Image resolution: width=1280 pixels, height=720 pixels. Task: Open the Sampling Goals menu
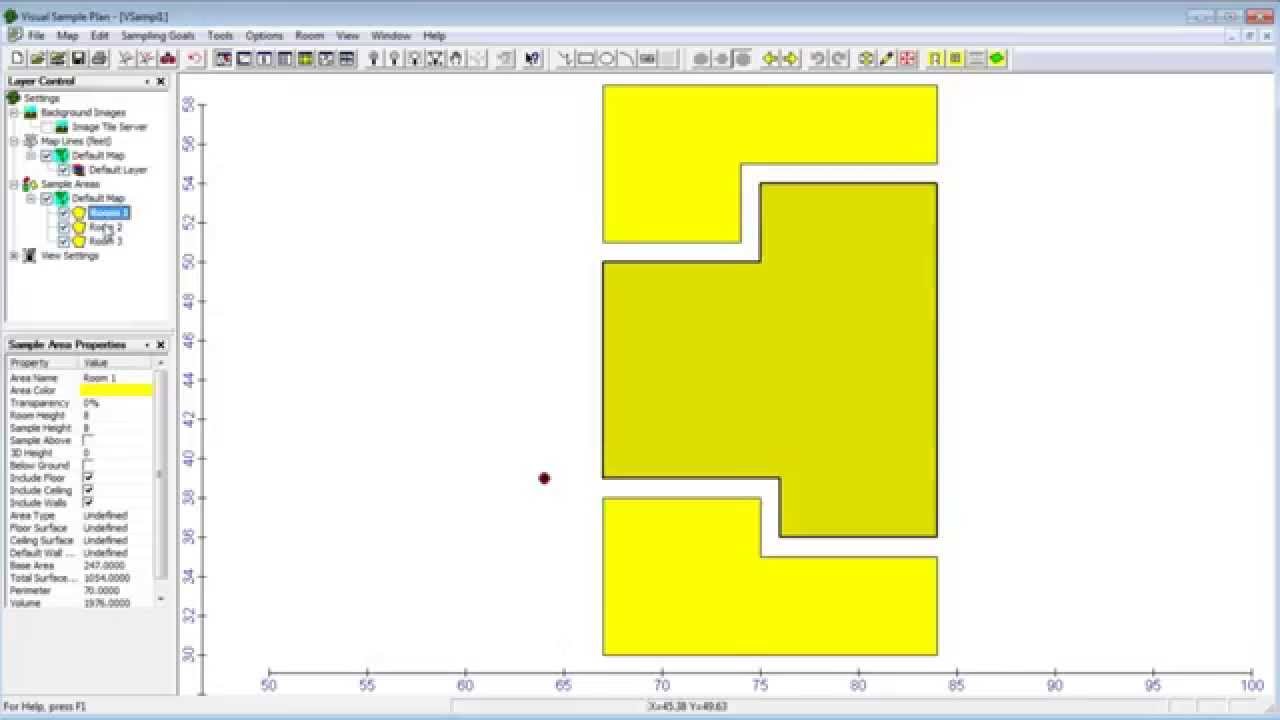(158, 36)
